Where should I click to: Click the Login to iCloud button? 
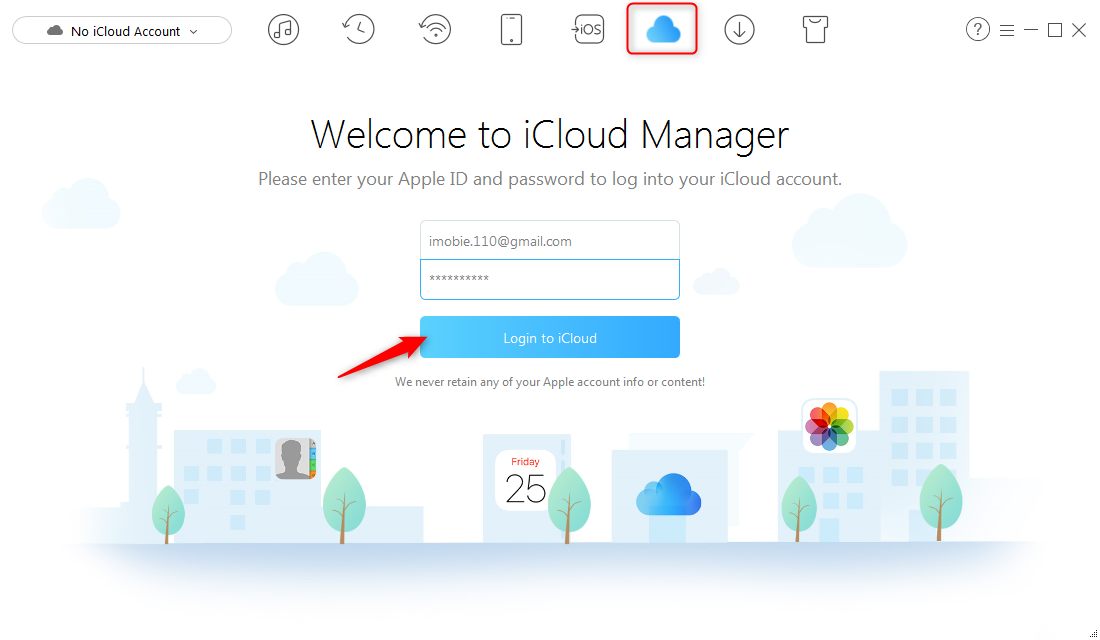(550, 337)
